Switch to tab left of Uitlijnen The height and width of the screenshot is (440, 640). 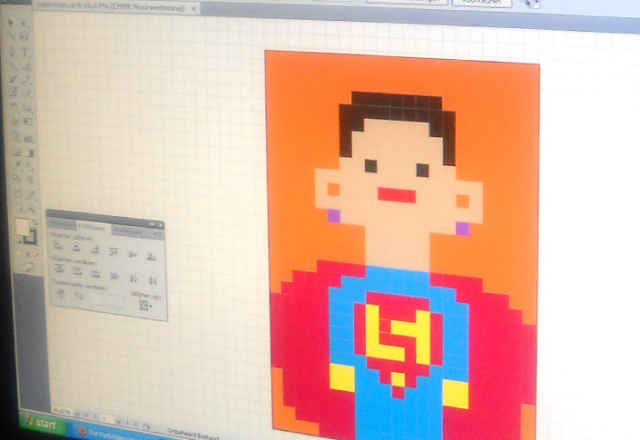pyautogui.click(x=62, y=224)
